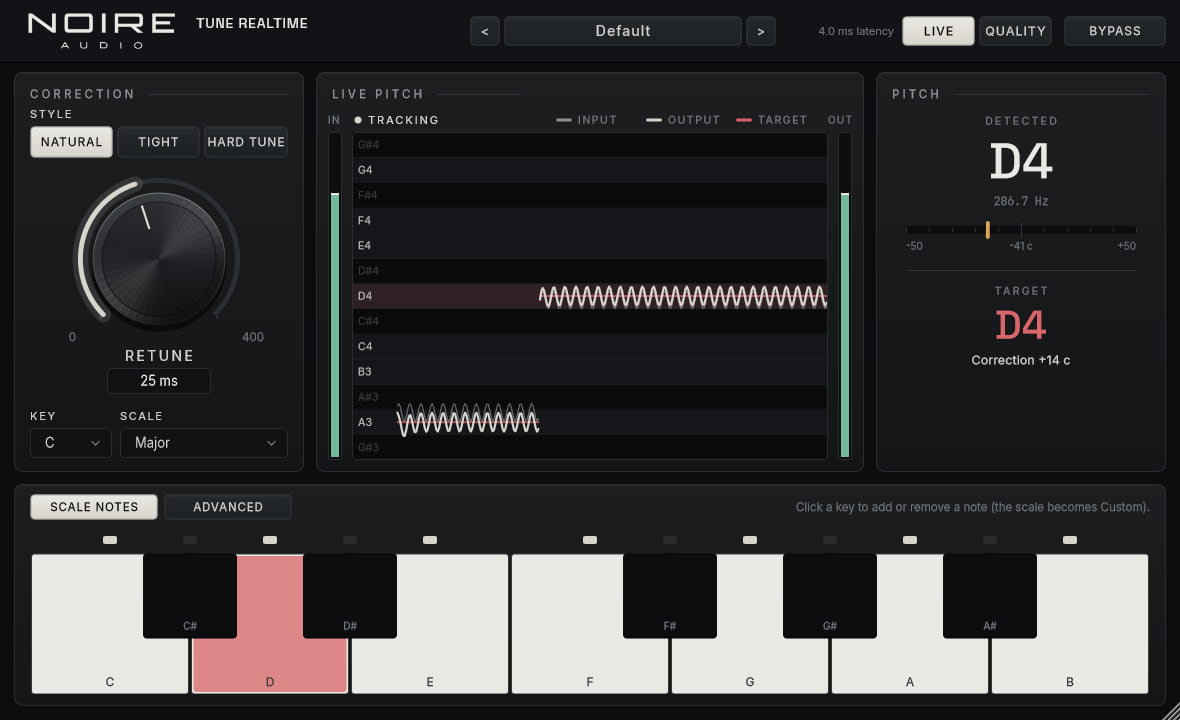1180x720 pixels.
Task: Toggle the indicator above the C key
Action: tap(110, 540)
